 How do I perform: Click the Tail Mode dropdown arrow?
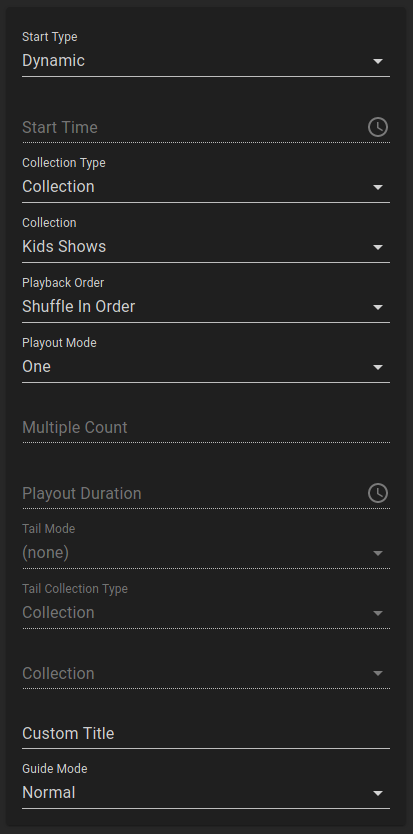click(x=378, y=554)
